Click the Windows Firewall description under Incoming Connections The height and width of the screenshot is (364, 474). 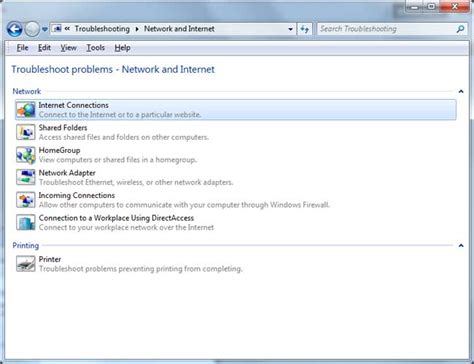(x=184, y=205)
